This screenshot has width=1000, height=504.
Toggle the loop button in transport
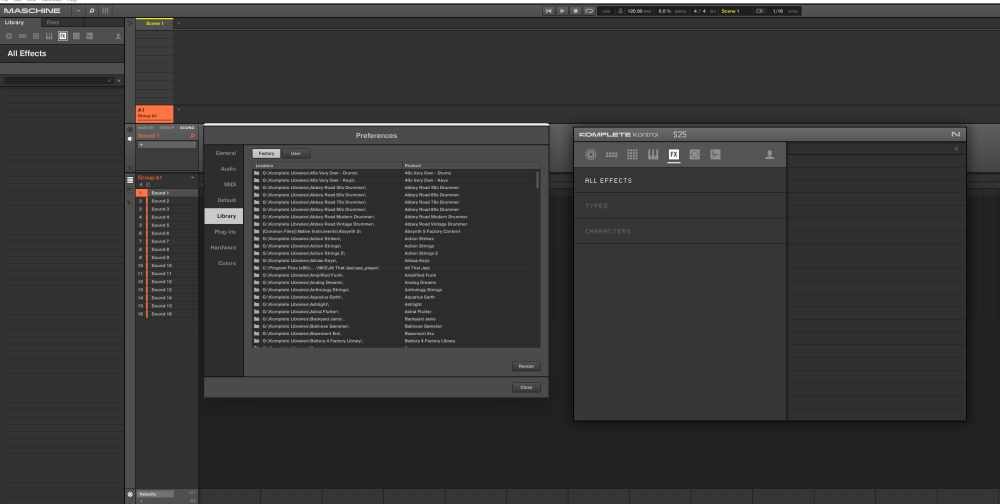point(589,11)
